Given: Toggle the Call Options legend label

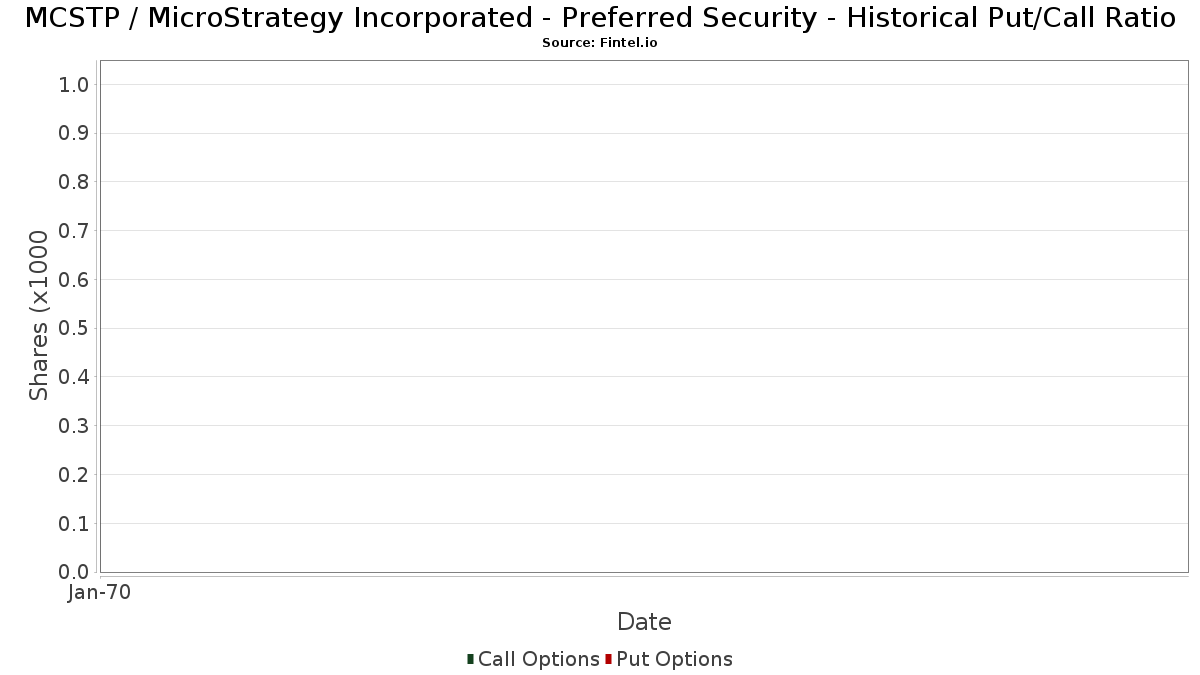Looking at the screenshot, I should point(538,659).
